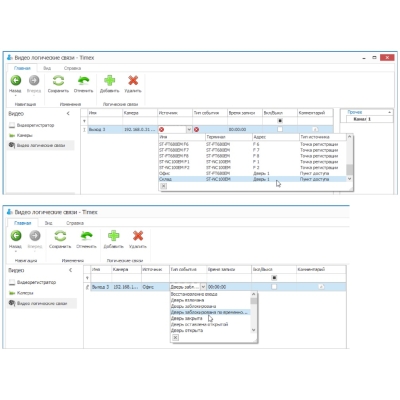The image size is (400, 400).
Task: Click the filter checkbox under the top on/off column
Action: pyautogui.click(x=280, y=121)
